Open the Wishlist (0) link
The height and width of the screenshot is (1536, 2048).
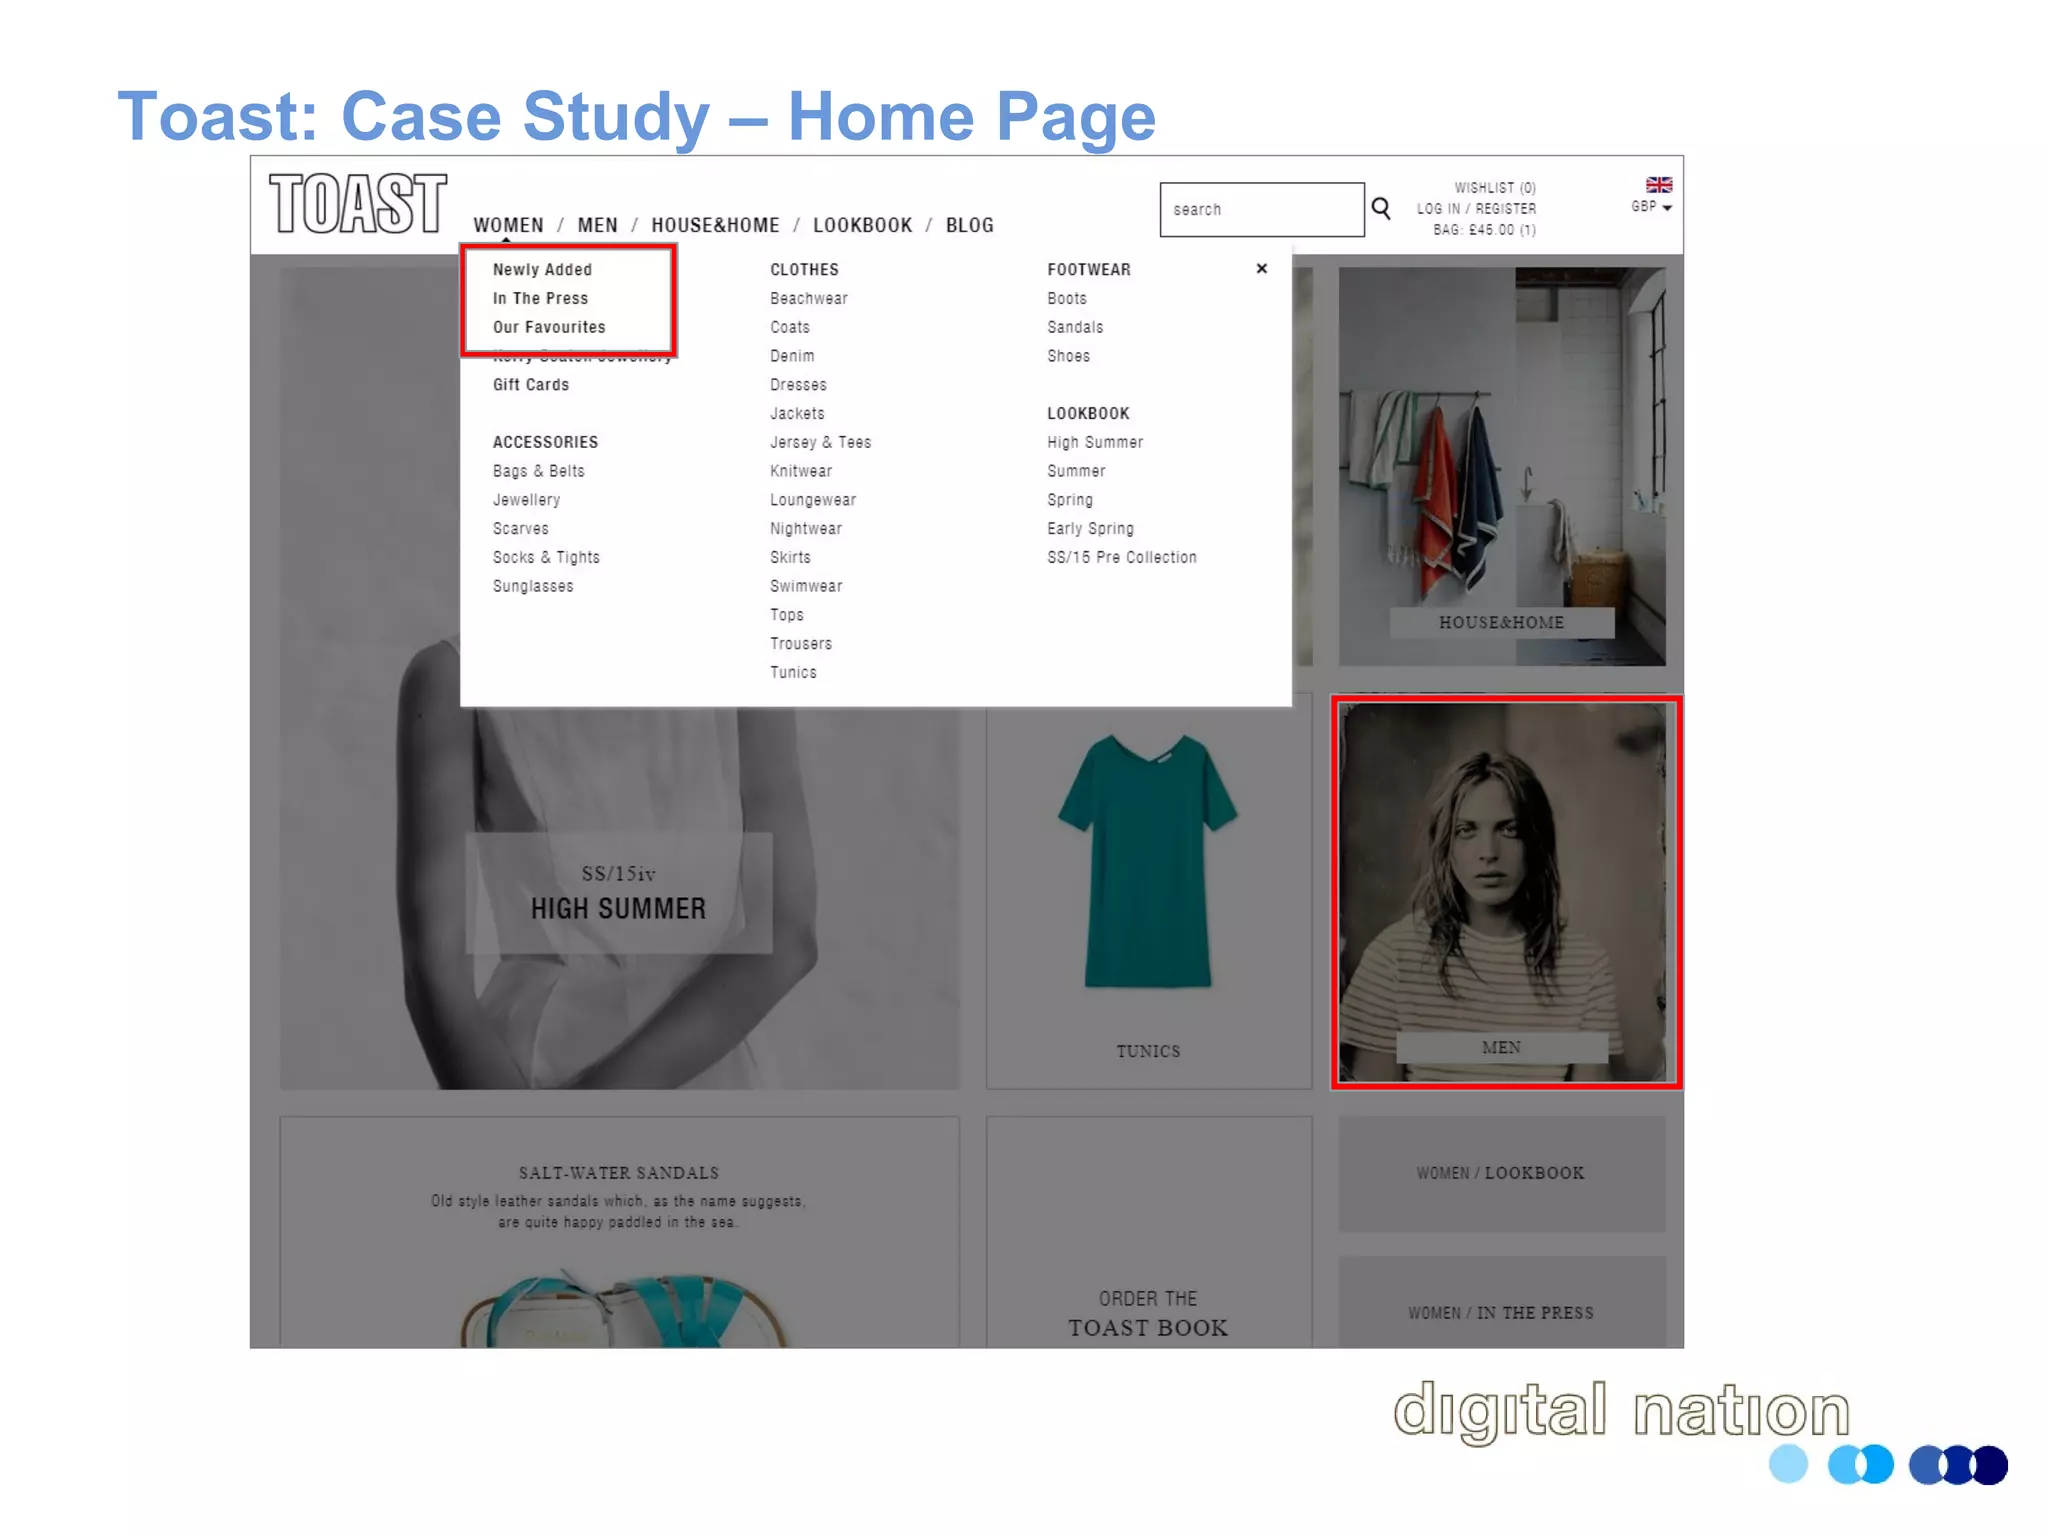pyautogui.click(x=1495, y=188)
